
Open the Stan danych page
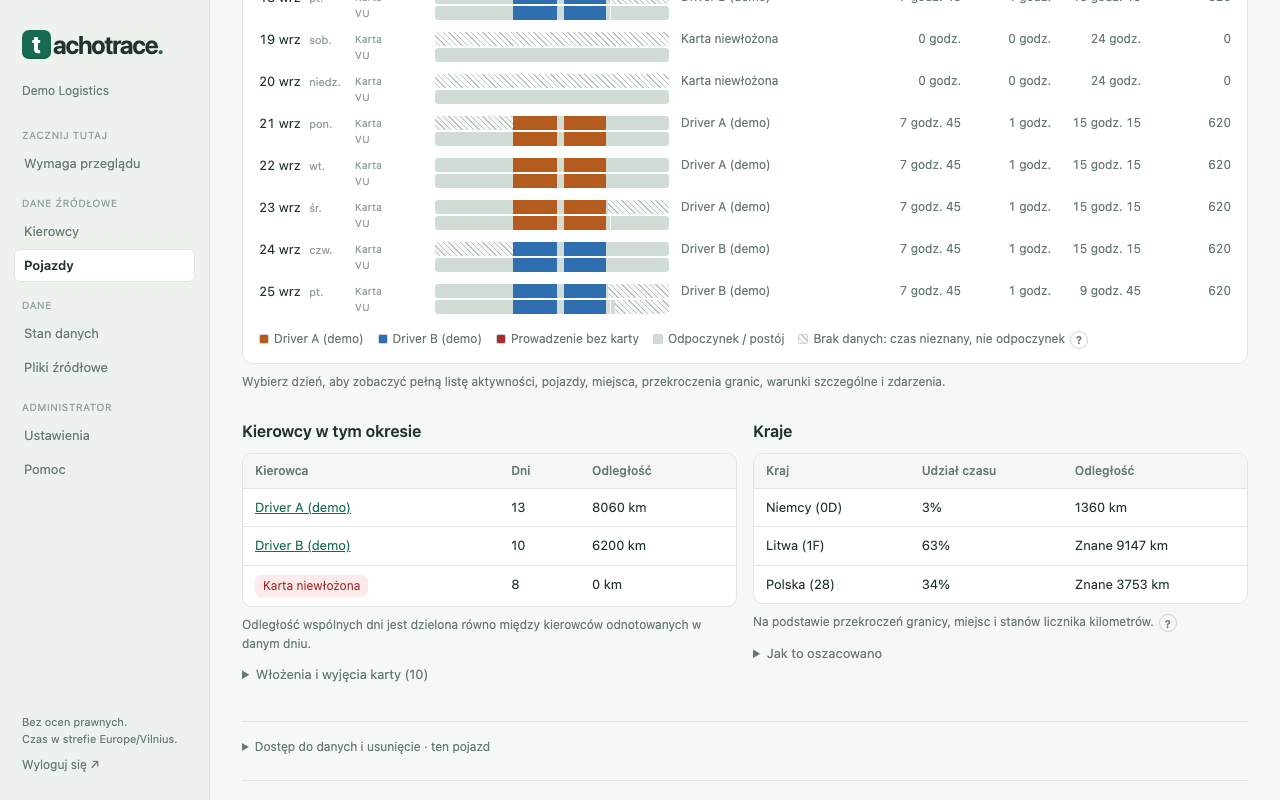click(104, 334)
